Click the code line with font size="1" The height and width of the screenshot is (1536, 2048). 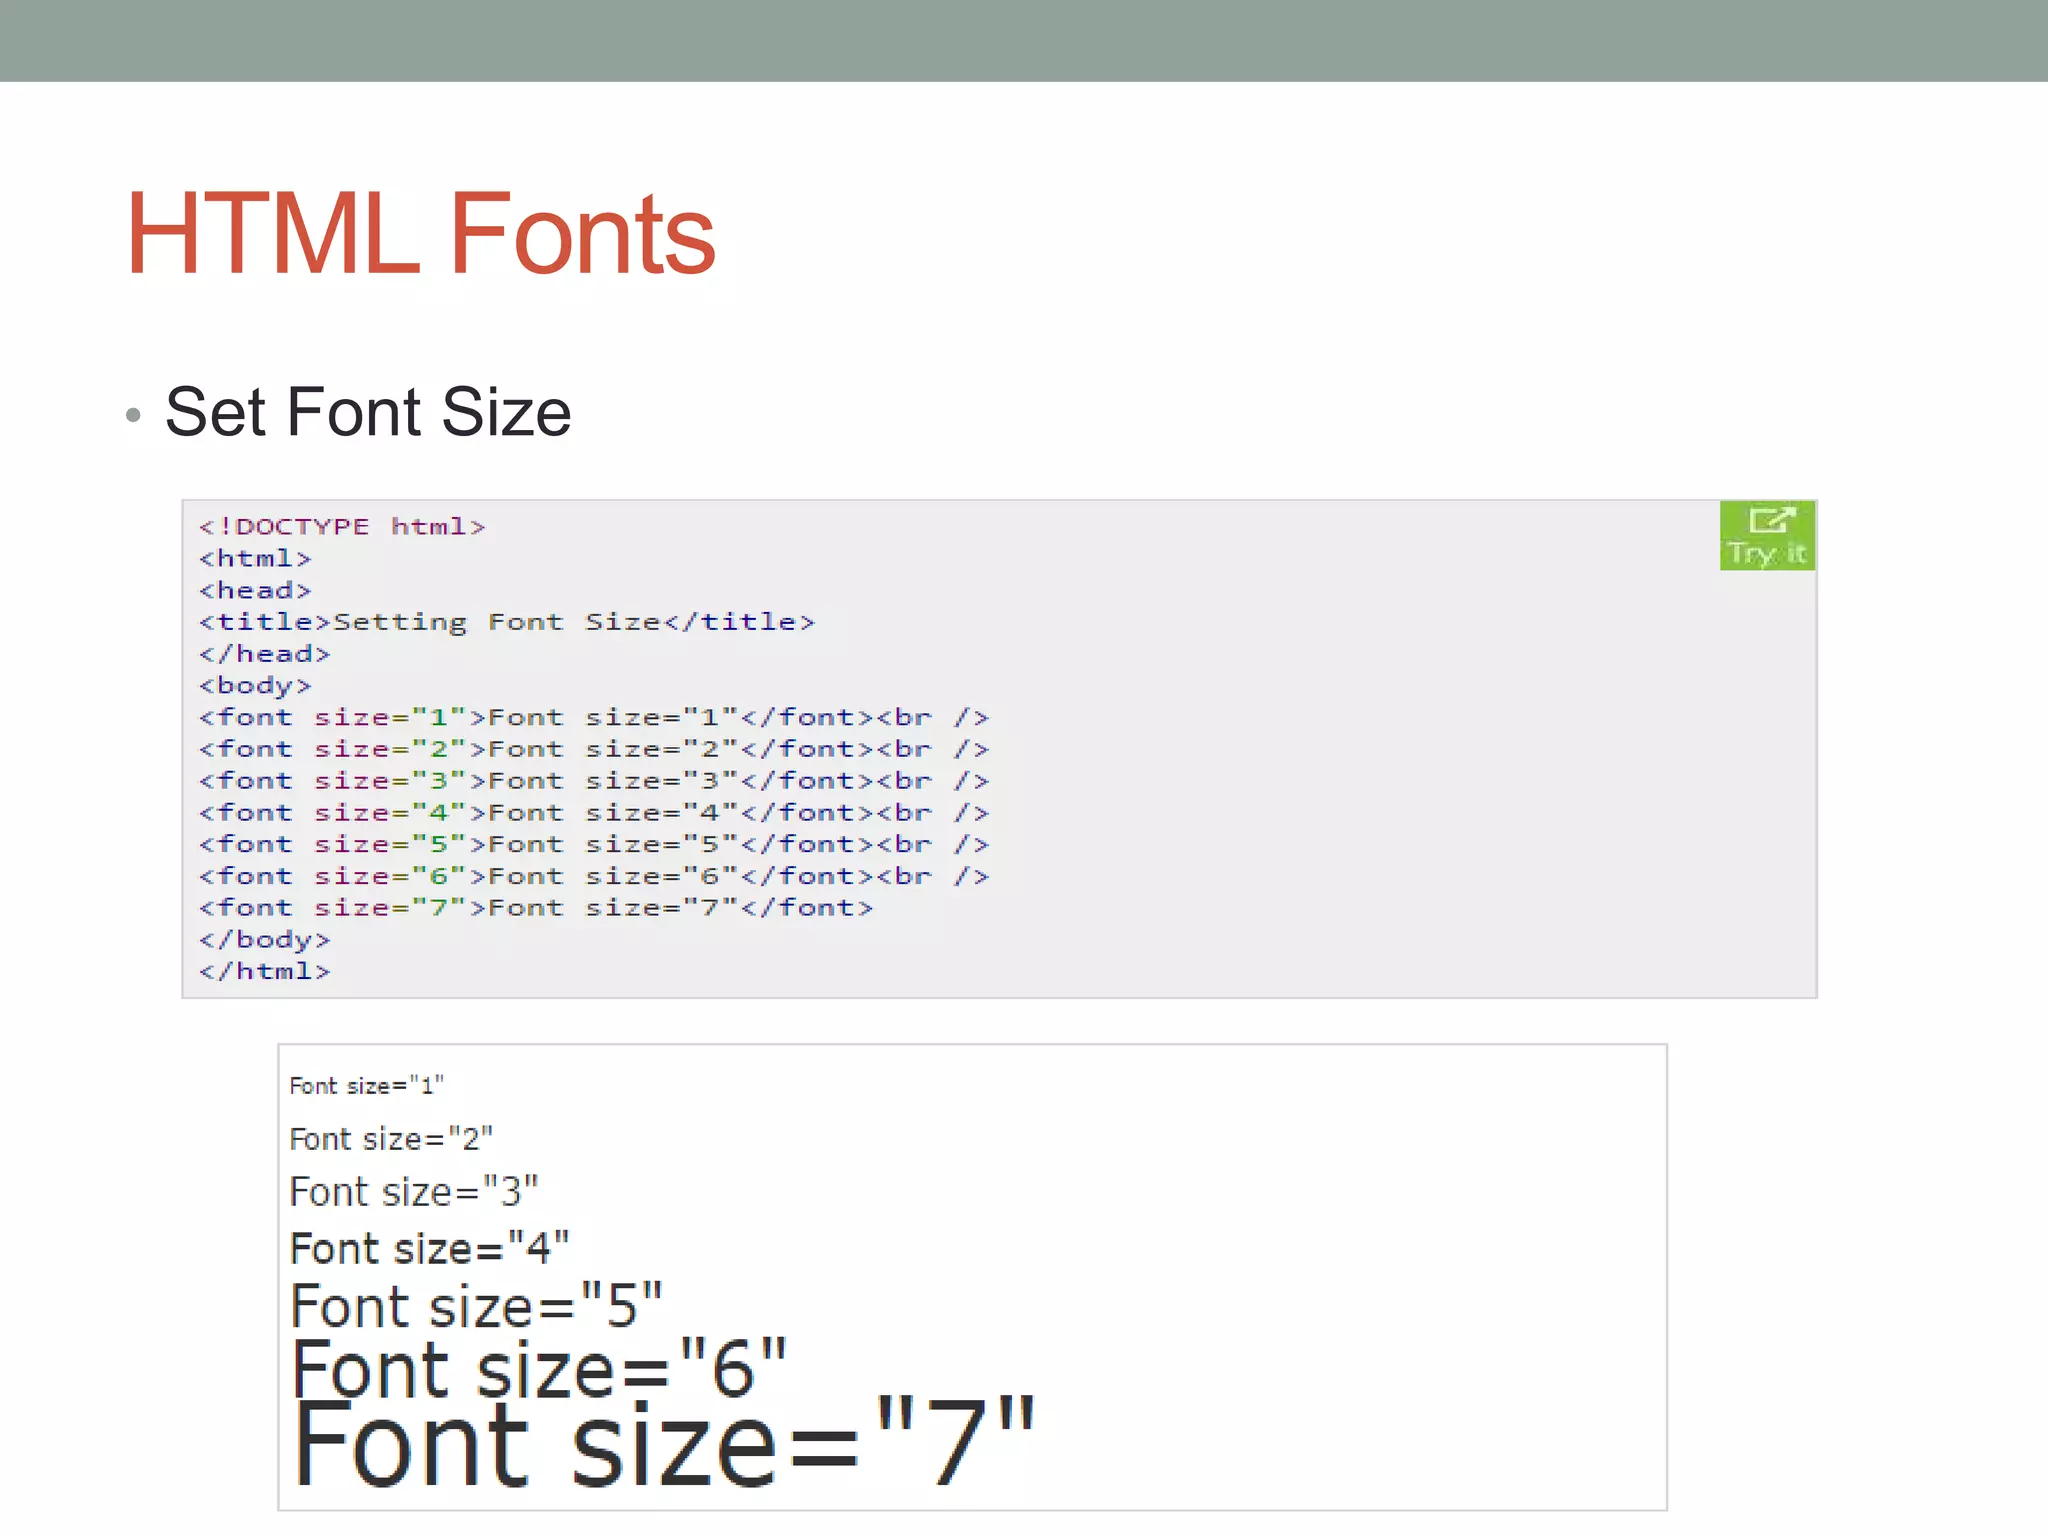pyautogui.click(x=594, y=718)
